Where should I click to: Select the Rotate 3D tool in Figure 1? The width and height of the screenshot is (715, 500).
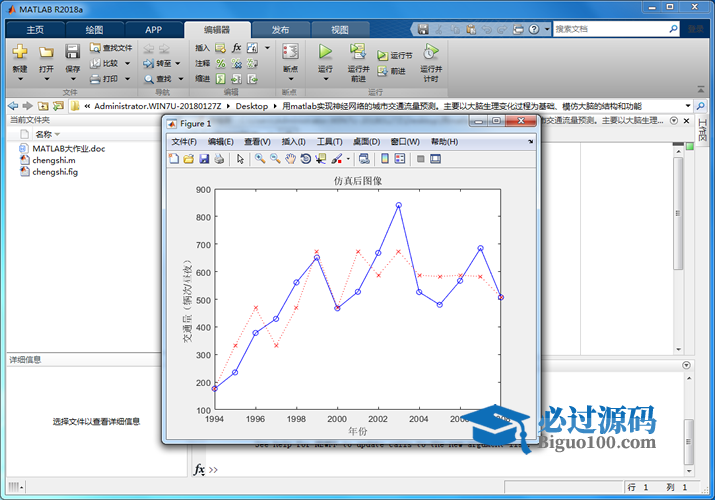click(306, 159)
